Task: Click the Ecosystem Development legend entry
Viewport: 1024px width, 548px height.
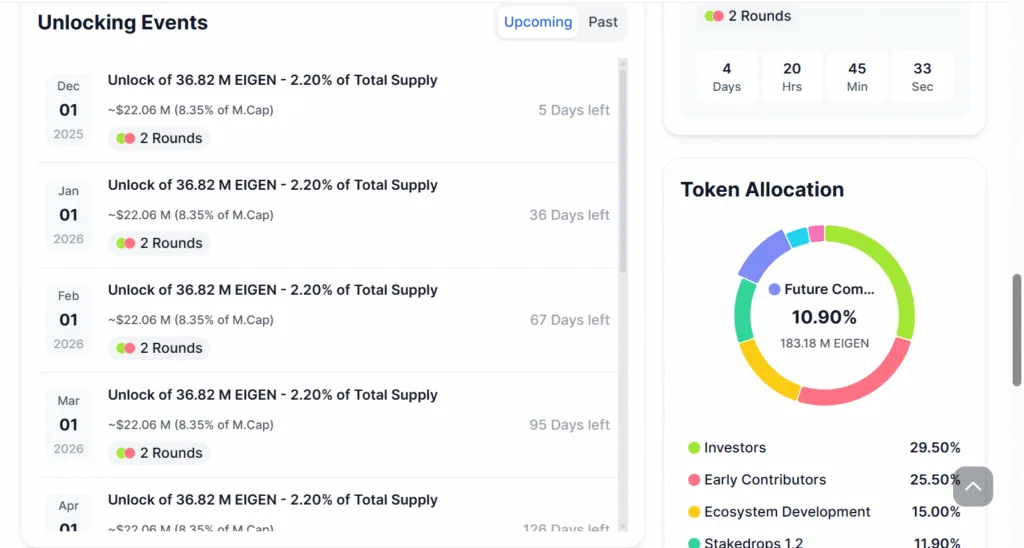Action: [824, 511]
